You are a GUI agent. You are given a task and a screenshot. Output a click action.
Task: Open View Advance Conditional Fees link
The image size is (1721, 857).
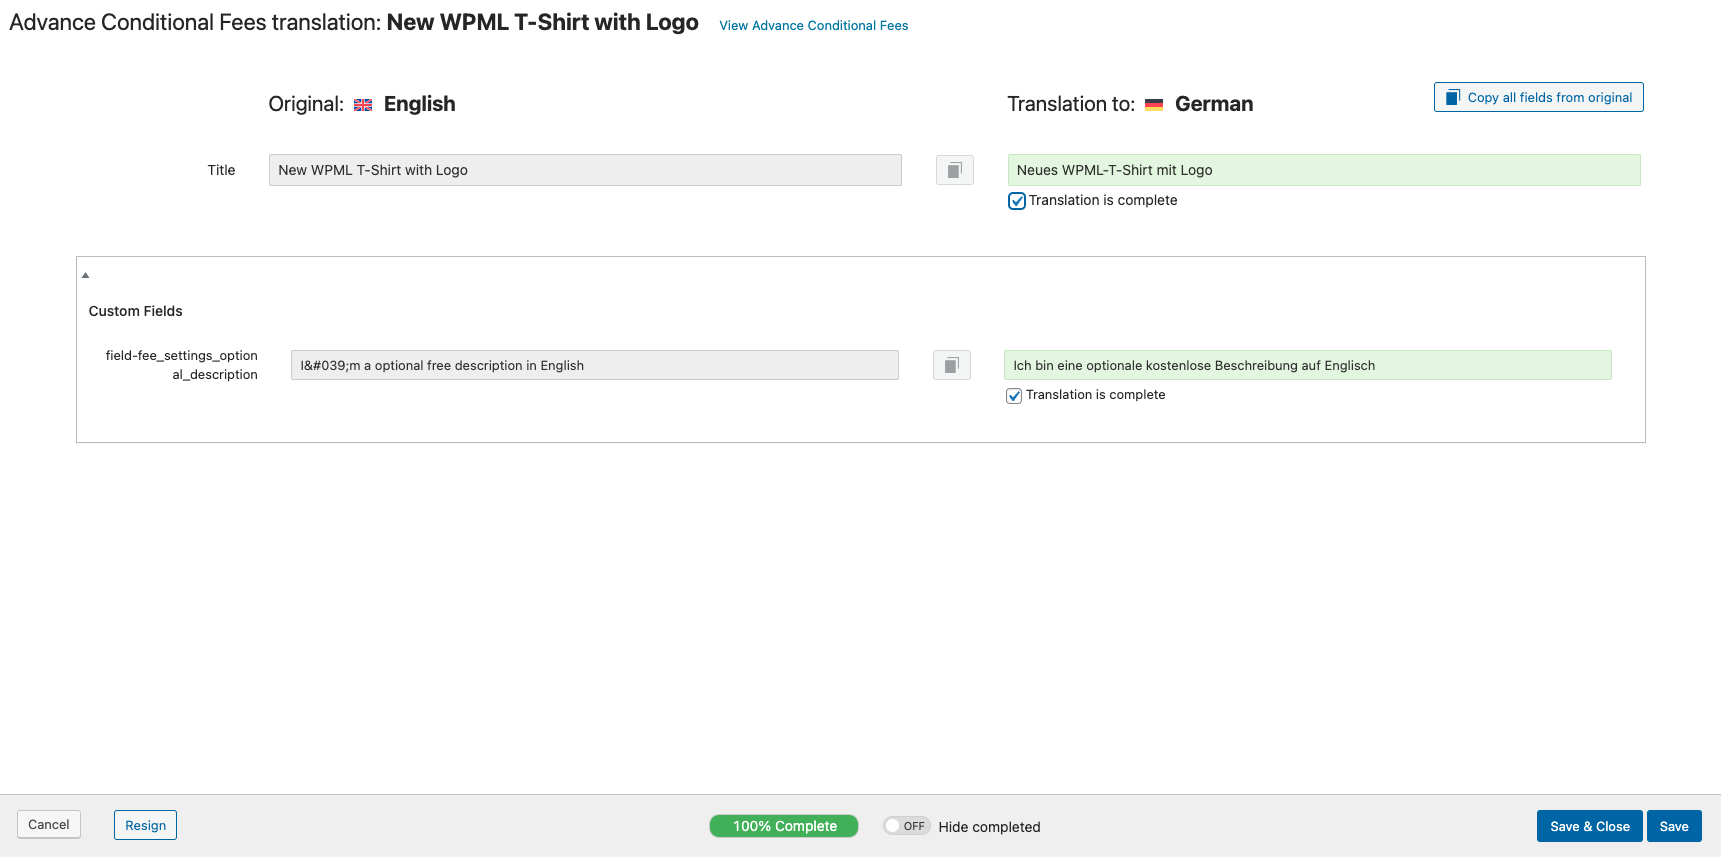814,25
